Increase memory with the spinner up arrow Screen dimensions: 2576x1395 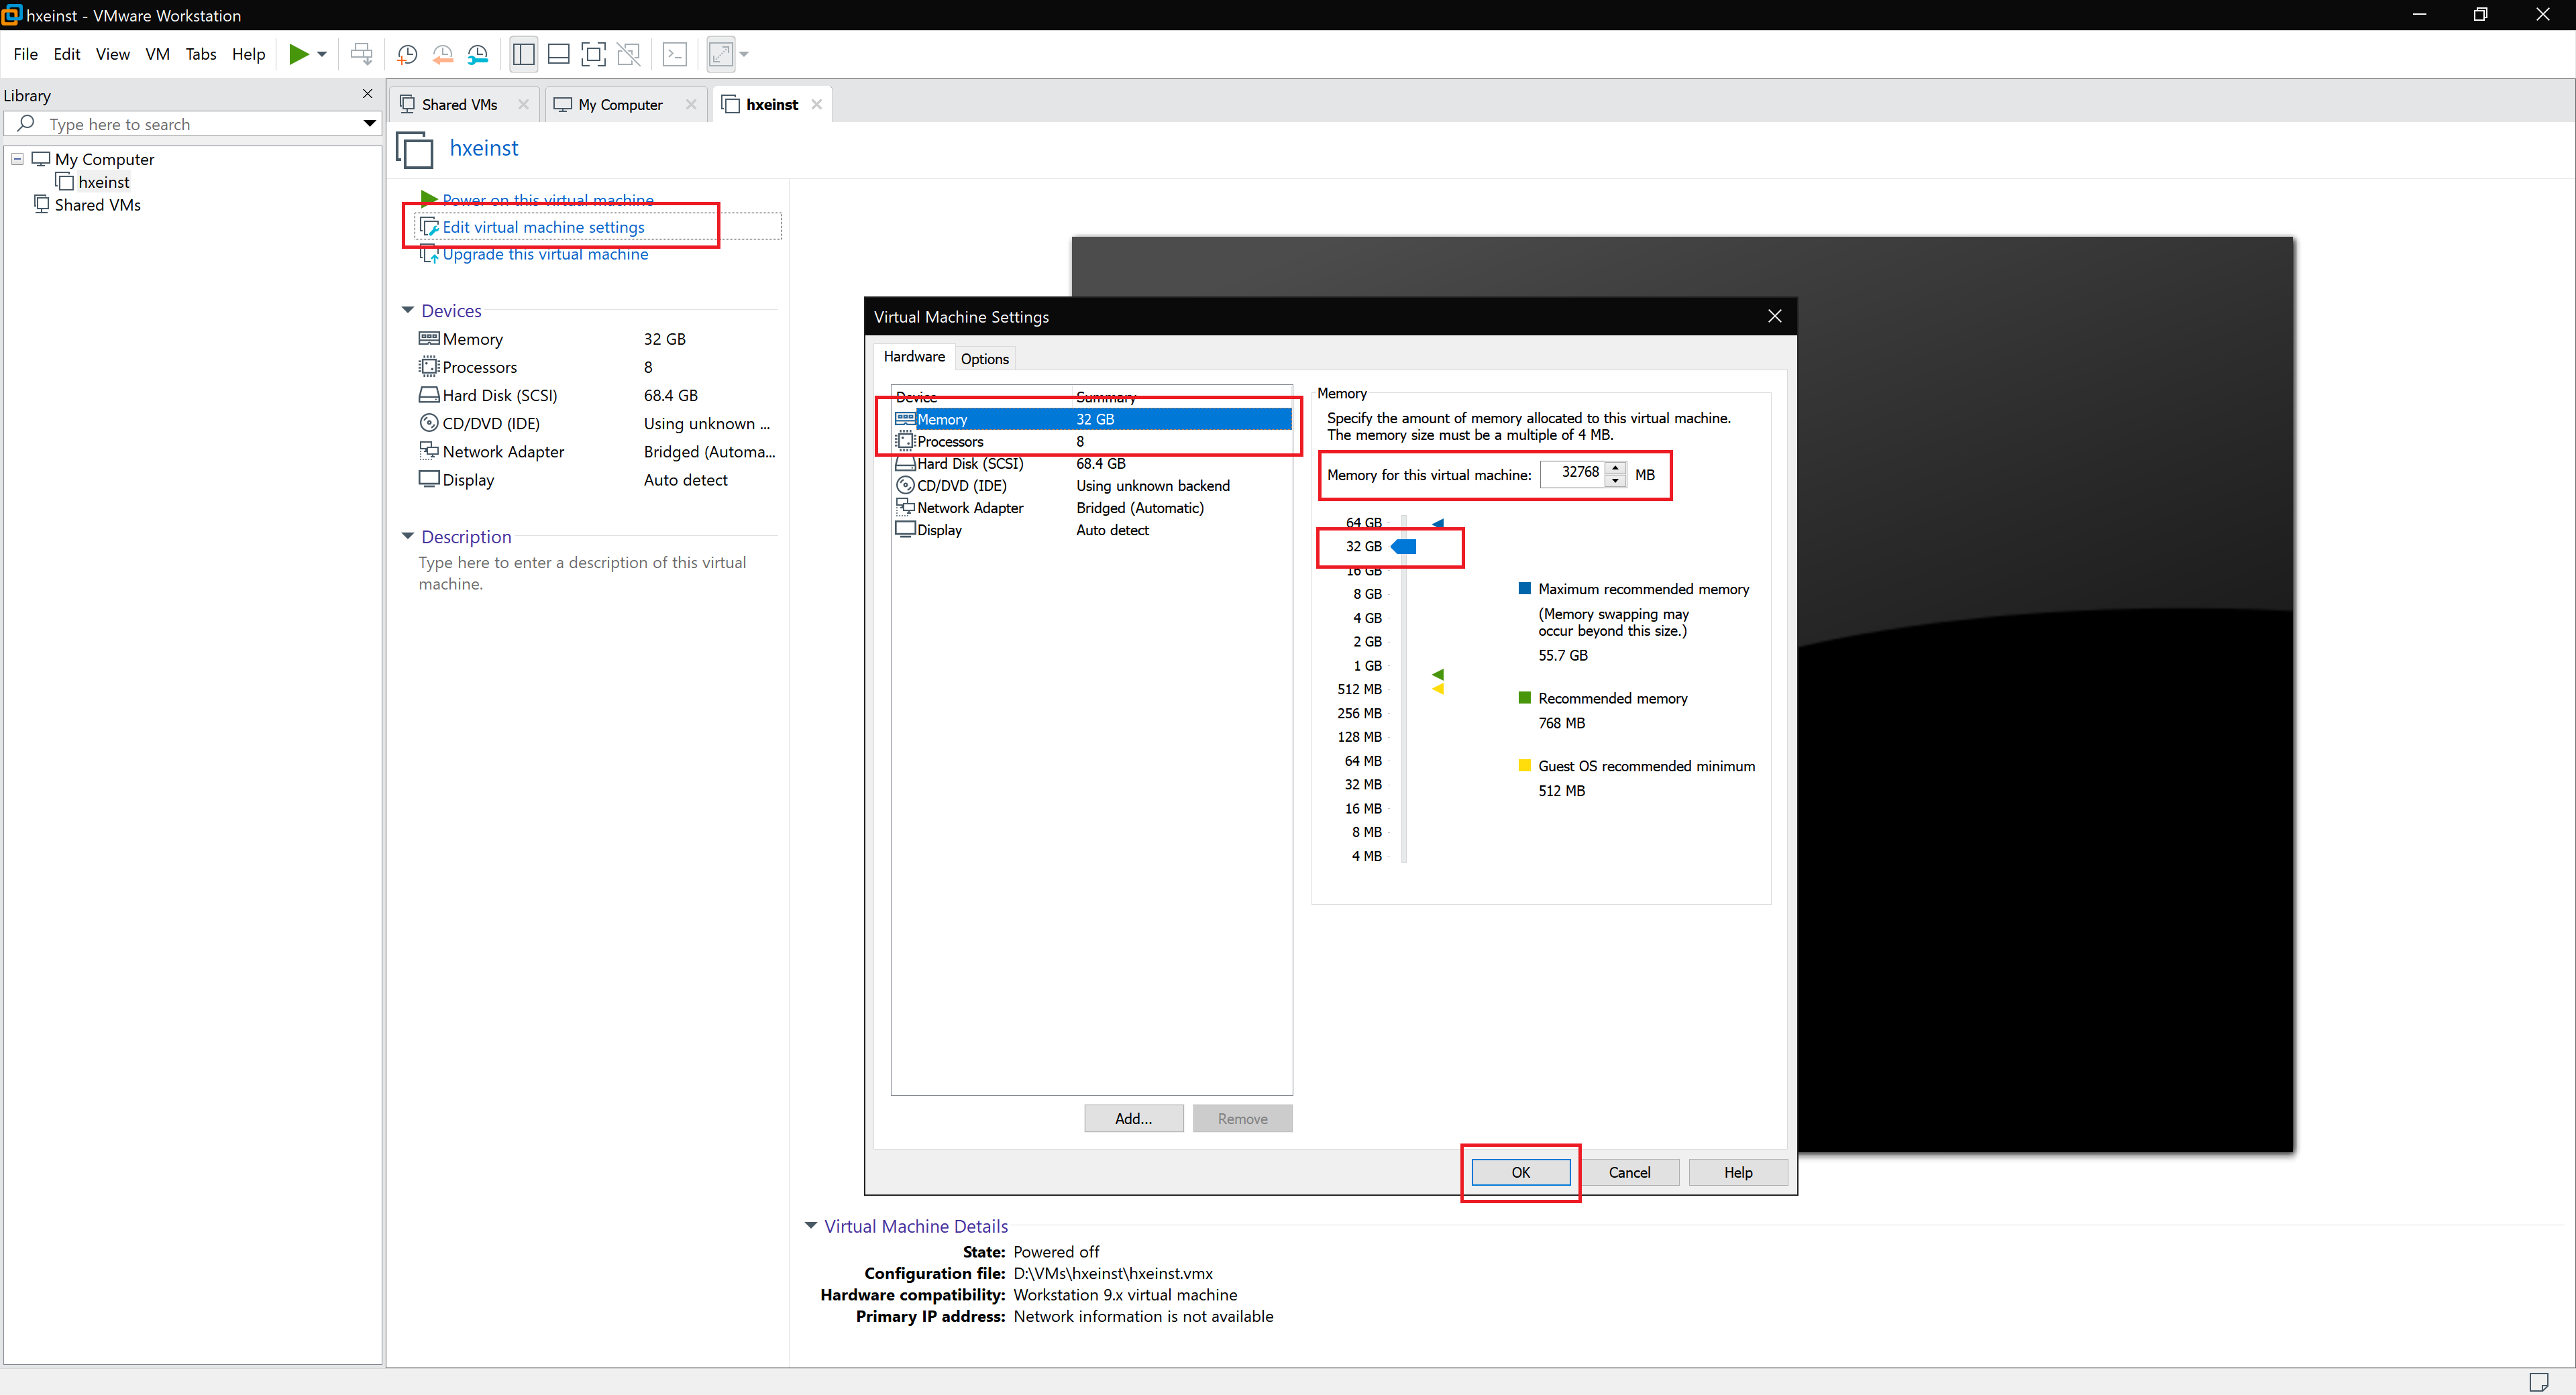point(1615,467)
